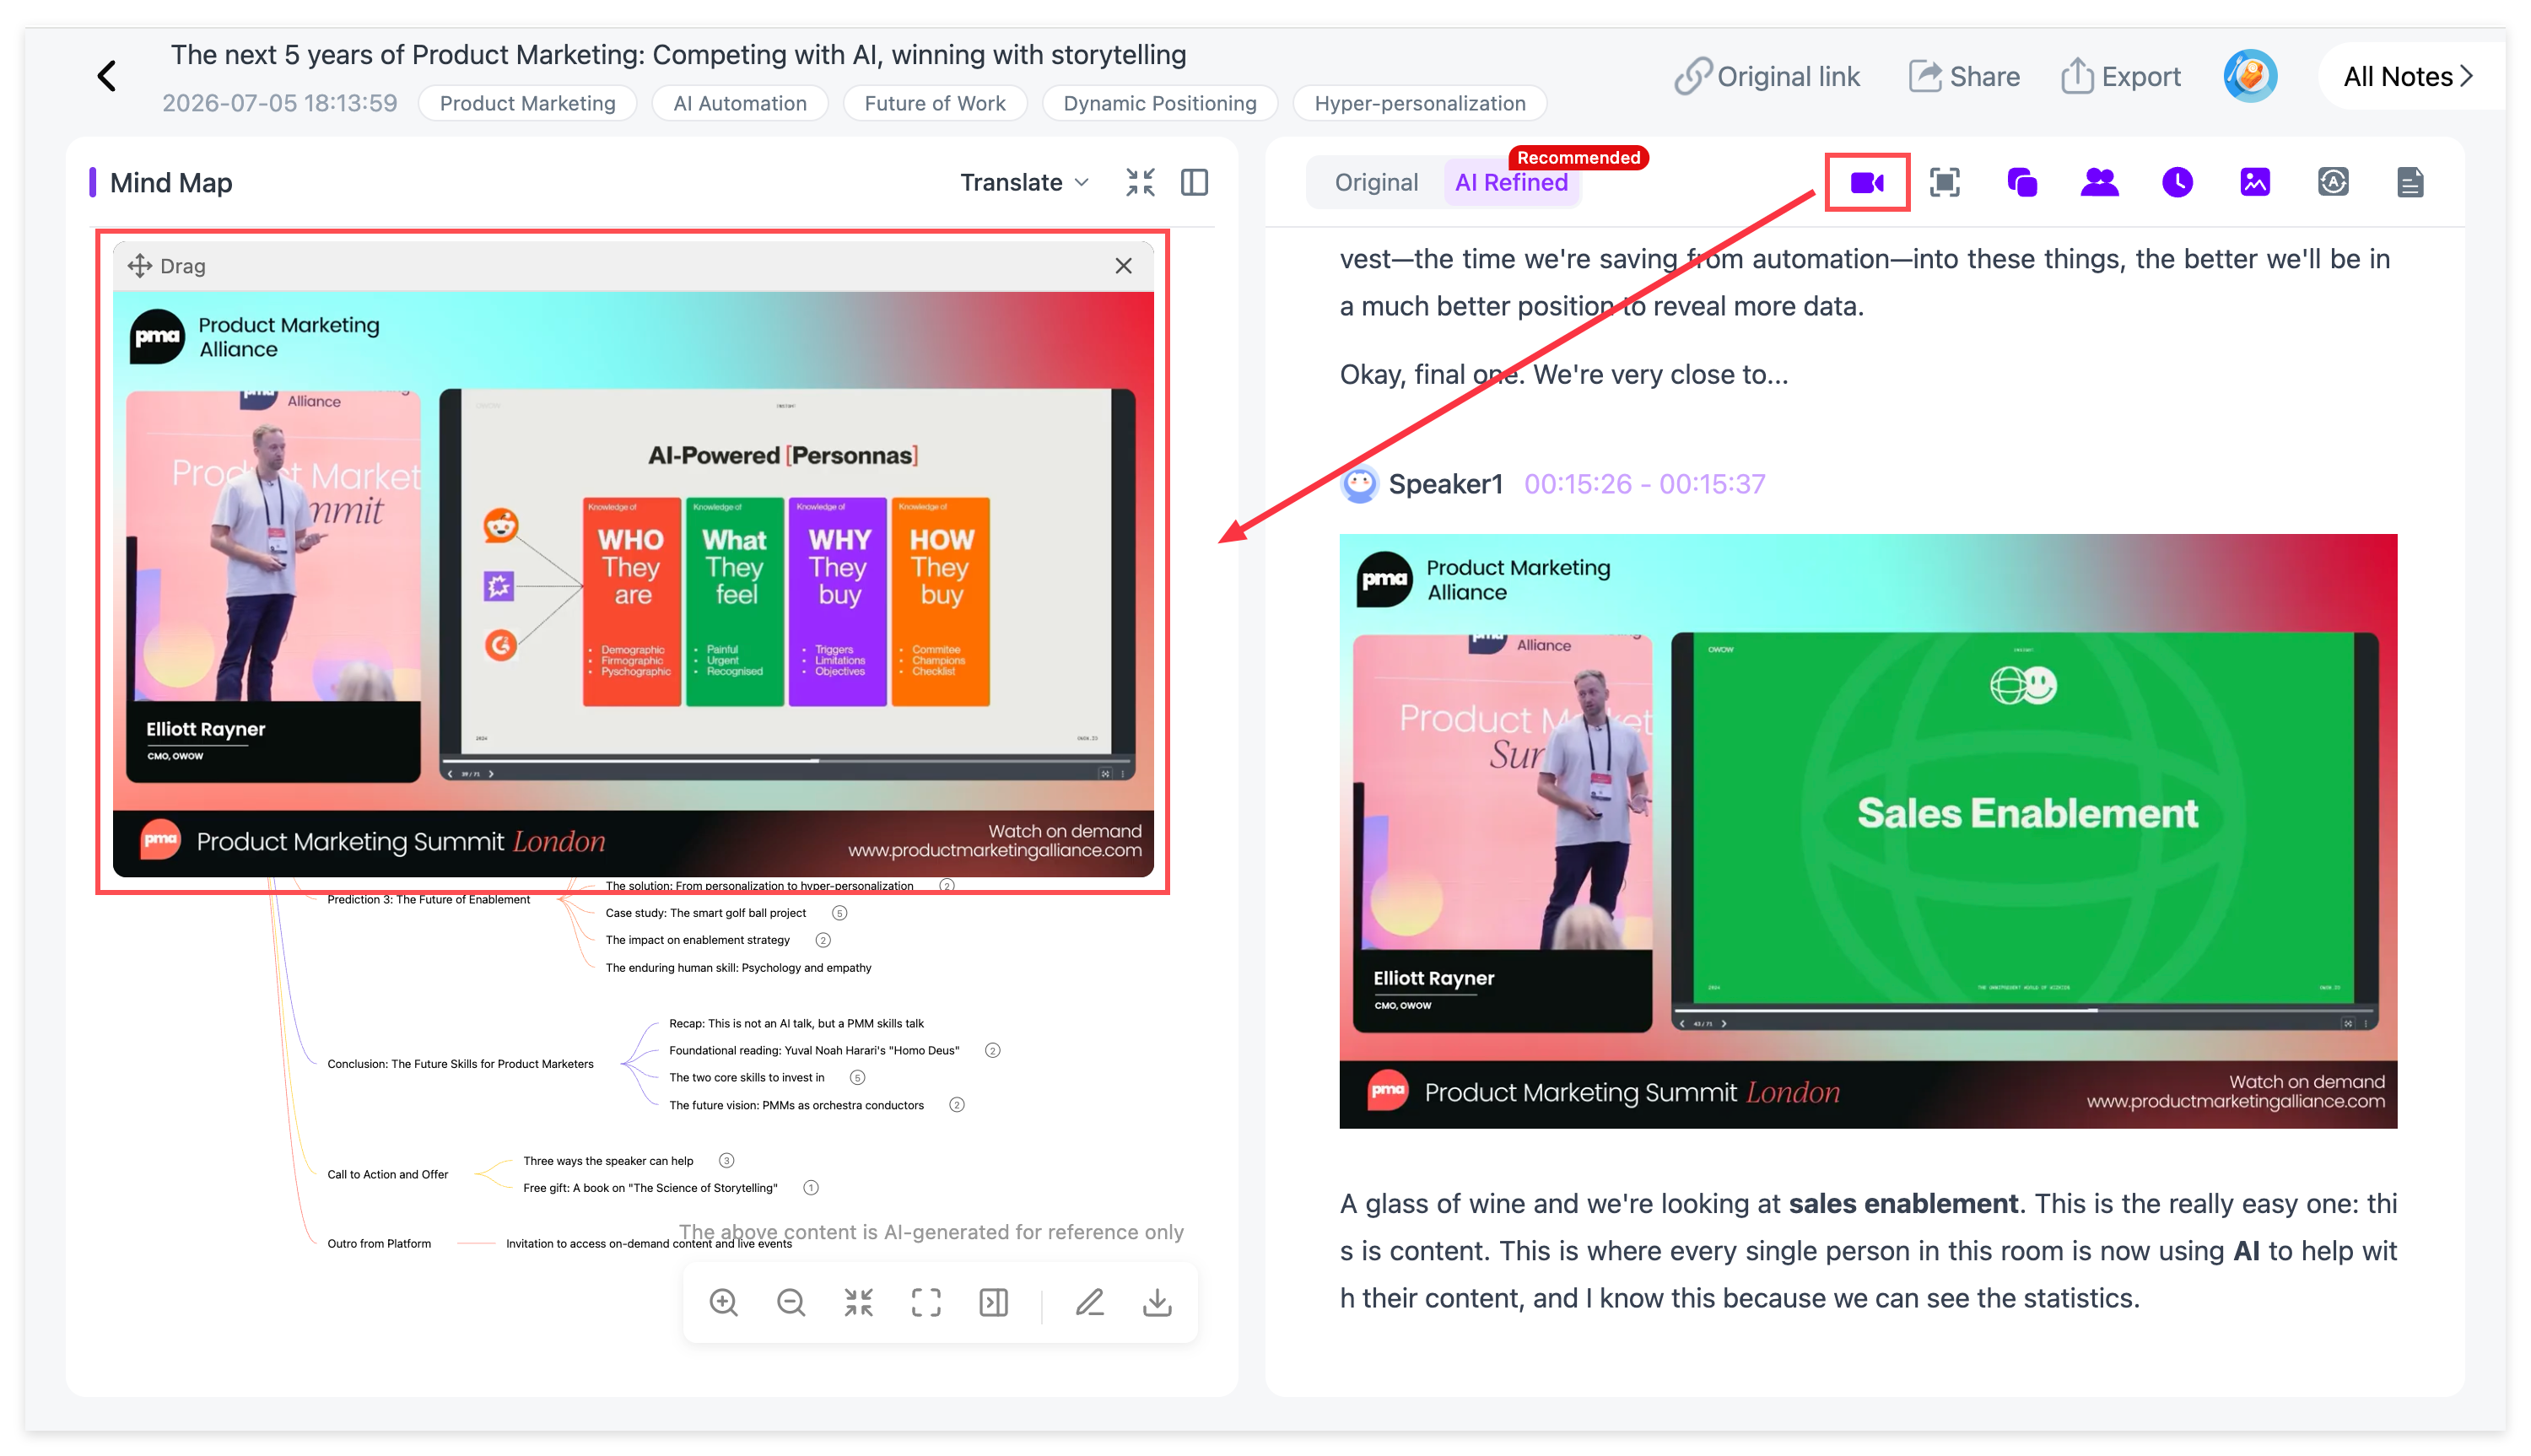This screenshot has height=1456, width=2531.
Task: Select node 'The two core skills to invest in'
Action: (x=747, y=1078)
